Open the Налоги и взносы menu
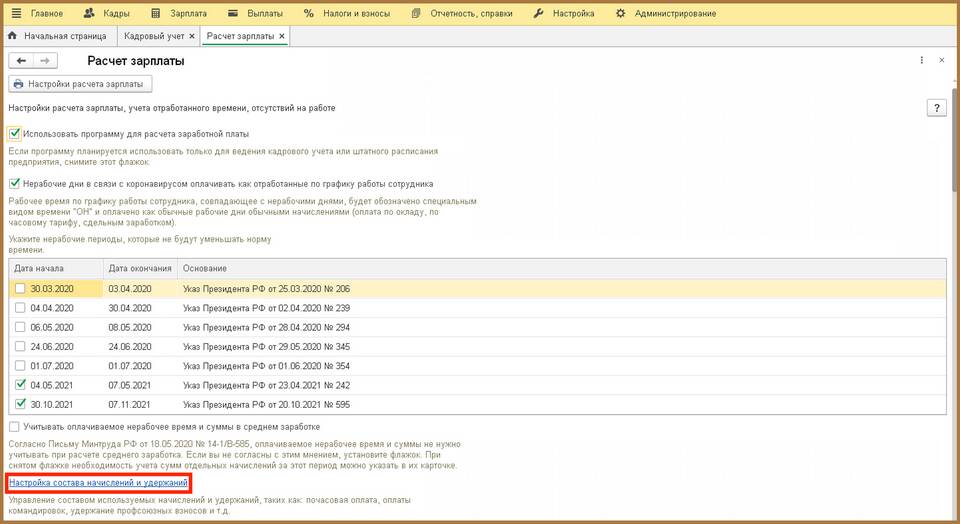This screenshot has width=960, height=524. coord(340,14)
